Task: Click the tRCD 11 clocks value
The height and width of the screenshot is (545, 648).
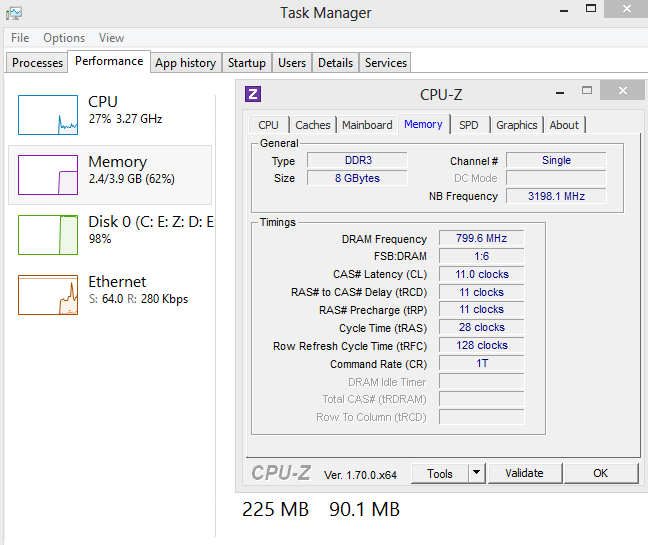Action: [x=481, y=292]
